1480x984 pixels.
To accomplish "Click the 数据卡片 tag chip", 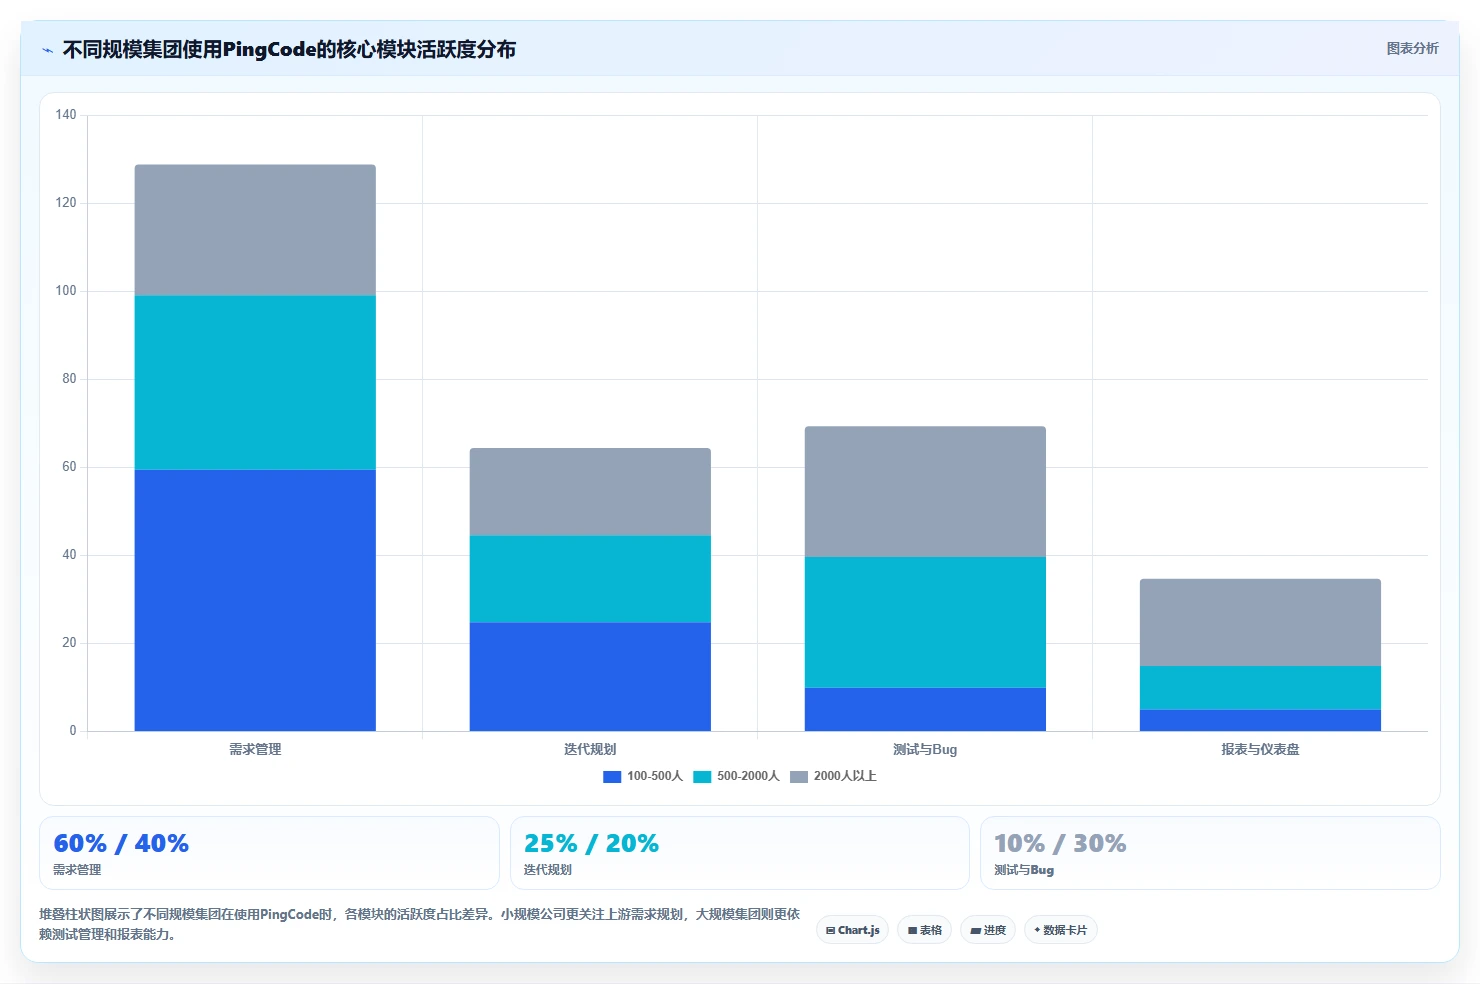I will (x=1061, y=930).
